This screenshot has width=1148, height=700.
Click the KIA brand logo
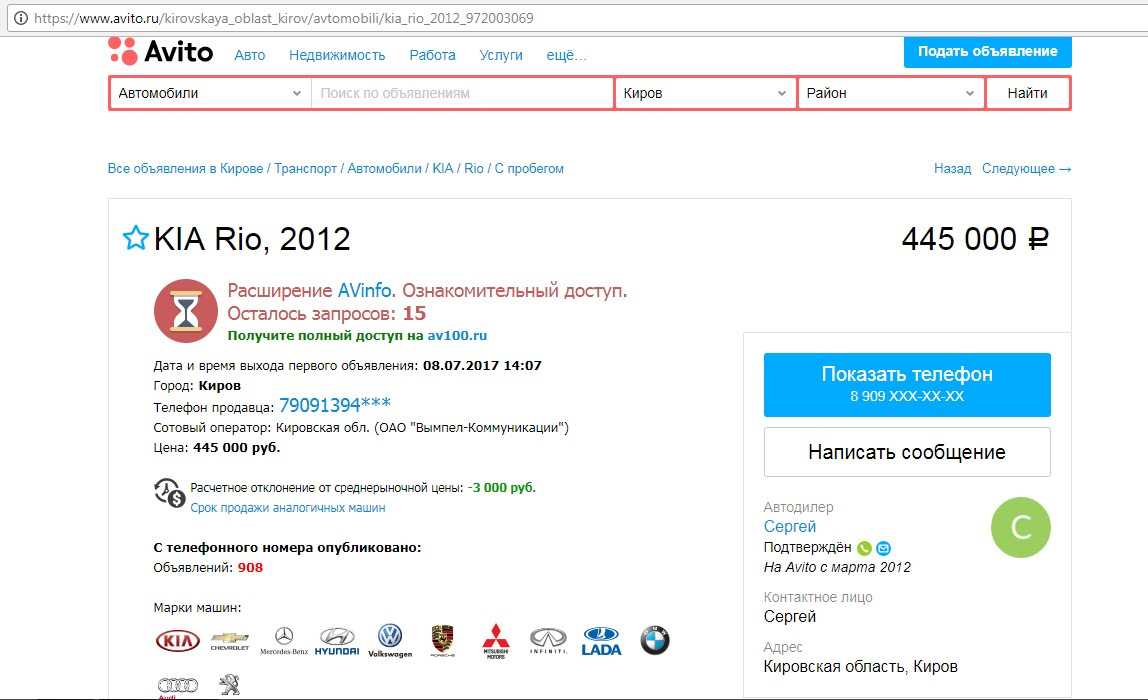(178, 641)
